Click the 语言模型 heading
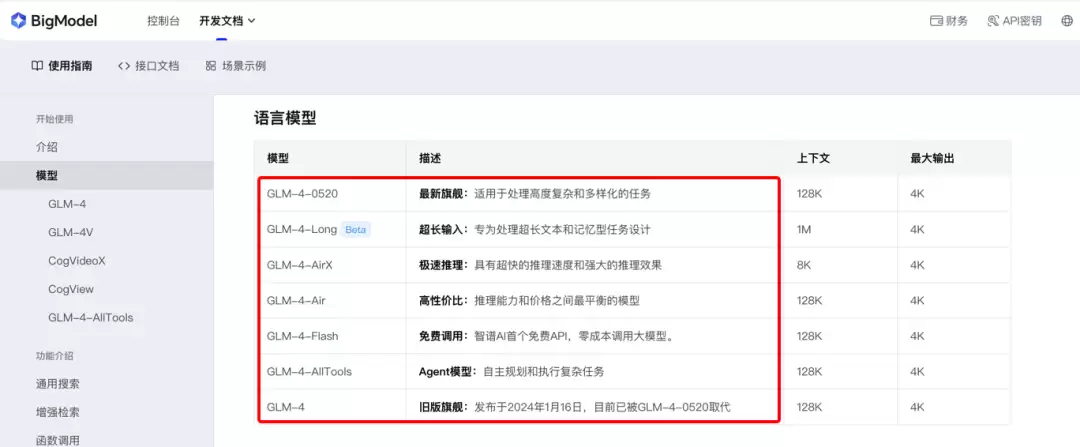The height and width of the screenshot is (447, 1080). (x=285, y=118)
